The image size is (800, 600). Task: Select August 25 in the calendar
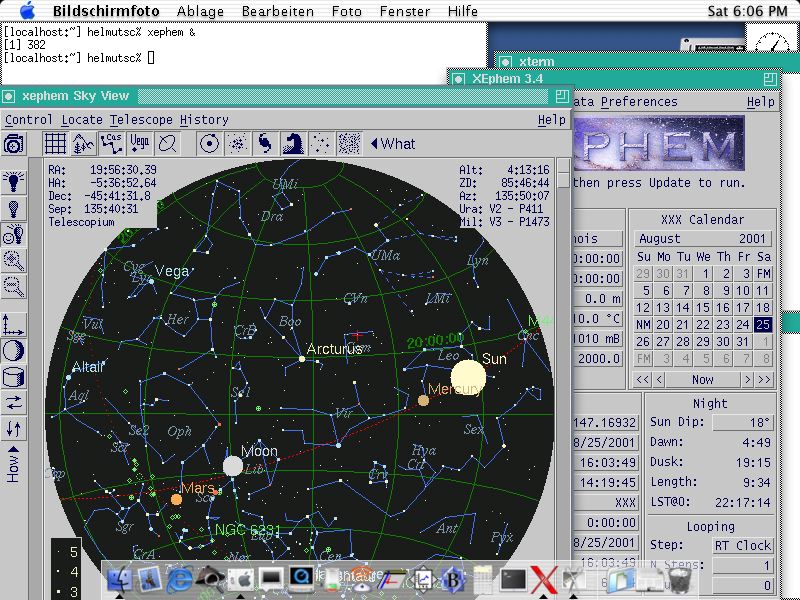point(763,324)
